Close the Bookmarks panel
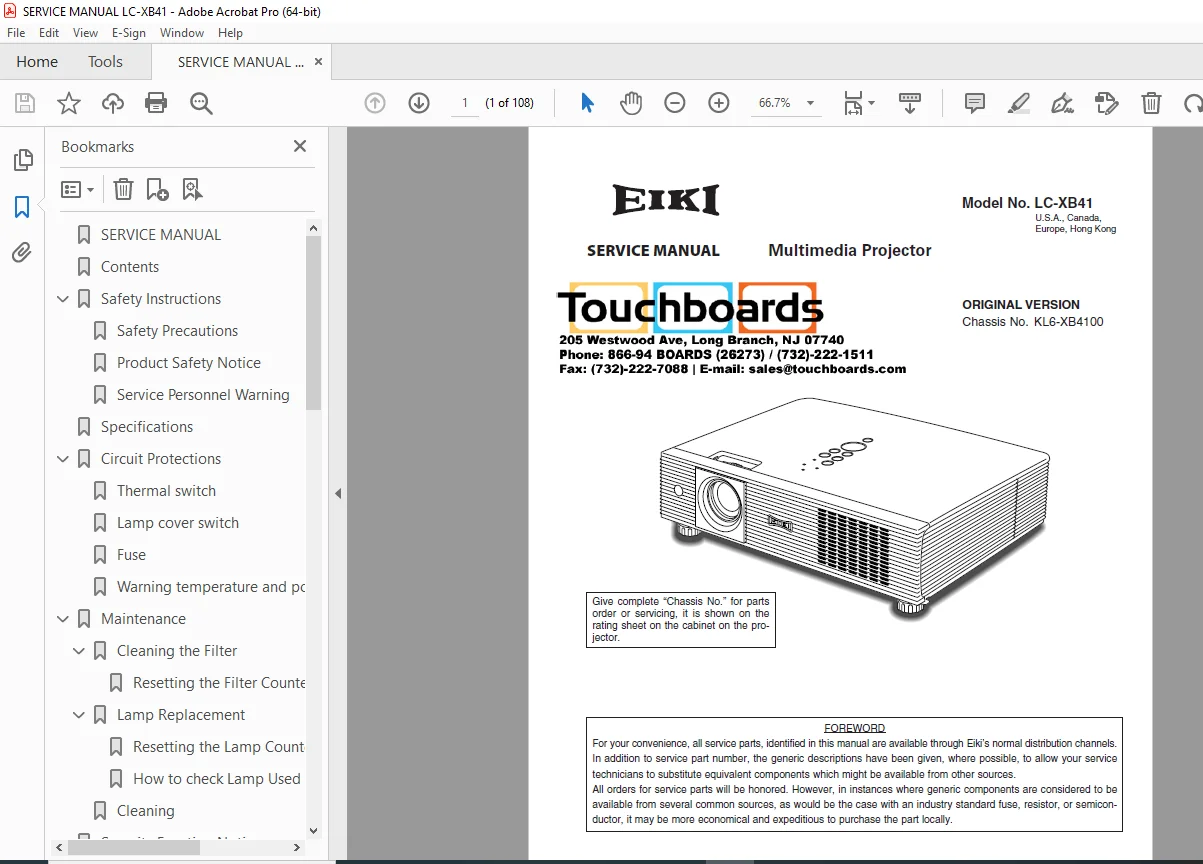The width and height of the screenshot is (1203, 864). point(300,146)
